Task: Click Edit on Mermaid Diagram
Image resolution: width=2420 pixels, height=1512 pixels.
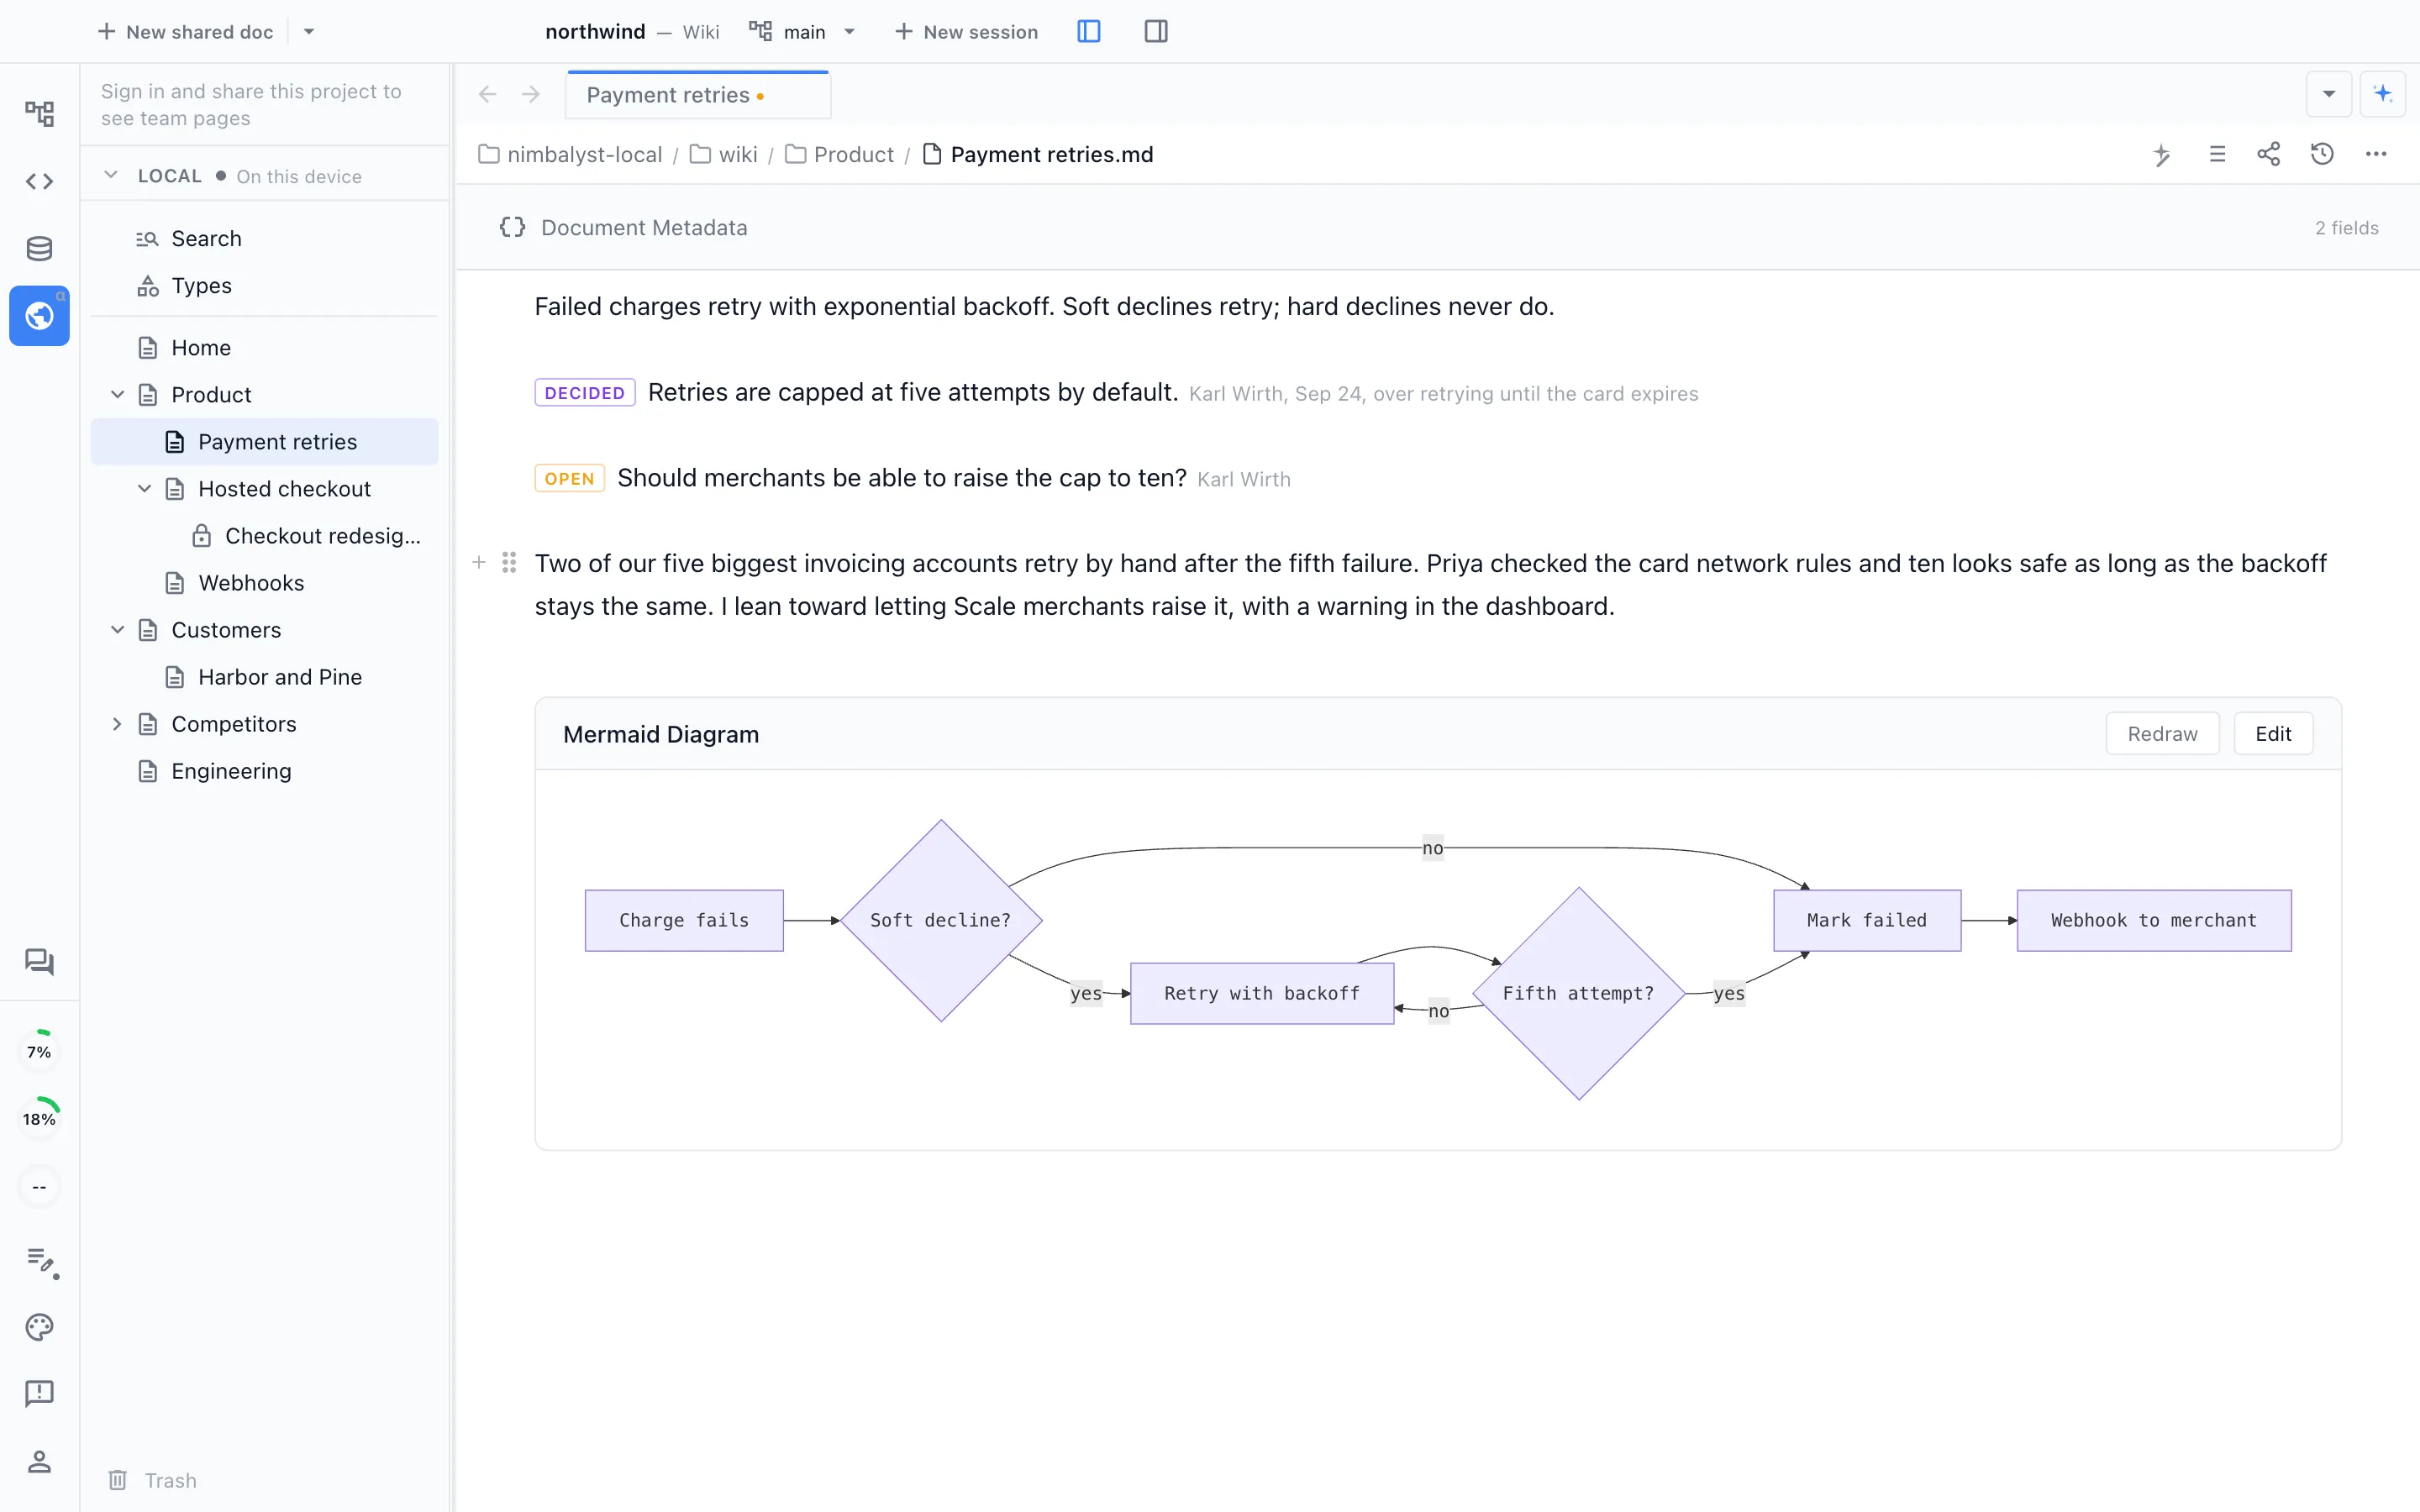Action: tap(2273, 734)
